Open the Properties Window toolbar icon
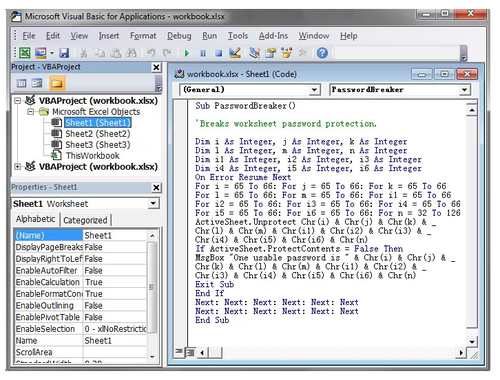 pyautogui.click(x=271, y=53)
